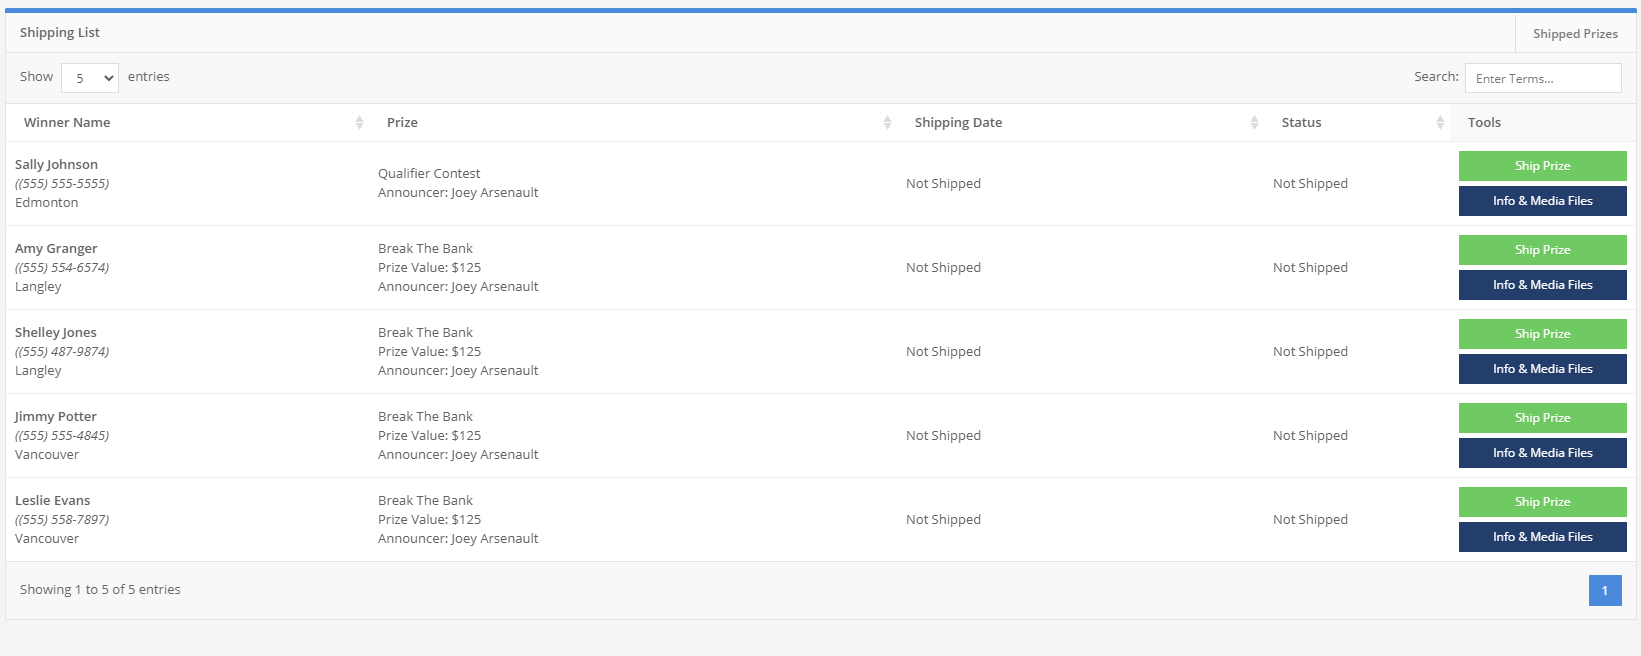Ship prize for Sally Johnson
The image size is (1641, 656).
1541,166
